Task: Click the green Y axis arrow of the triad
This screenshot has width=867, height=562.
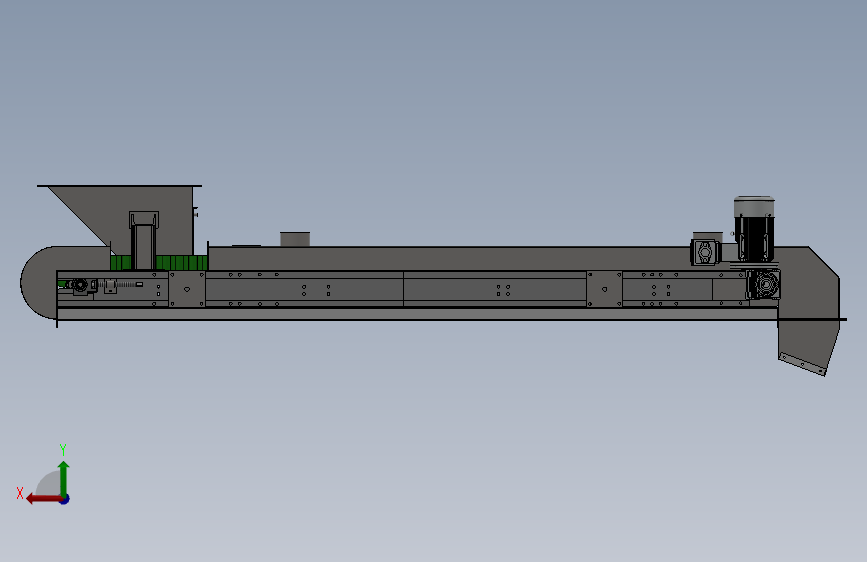Action: (x=64, y=478)
